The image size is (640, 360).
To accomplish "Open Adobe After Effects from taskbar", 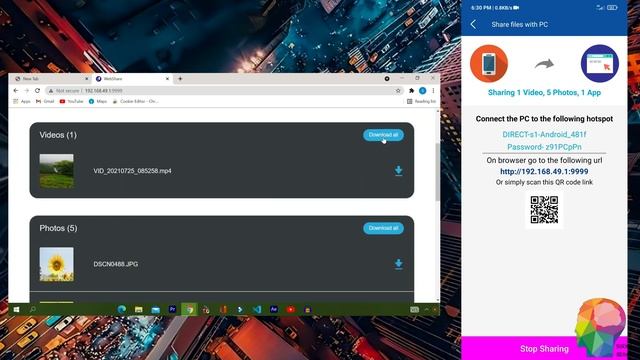I will click(273, 309).
